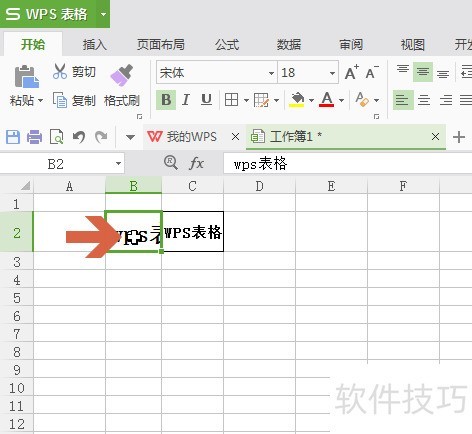The image size is (472, 434).
Task: Copy selection with the copy icon
Action: [x=60, y=100]
